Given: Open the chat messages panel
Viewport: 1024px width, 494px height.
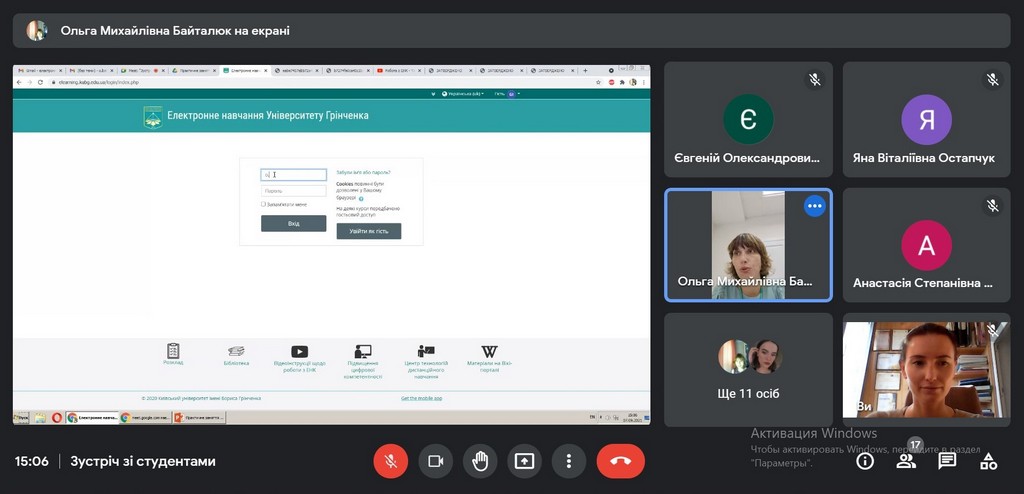Looking at the screenshot, I should 947,461.
